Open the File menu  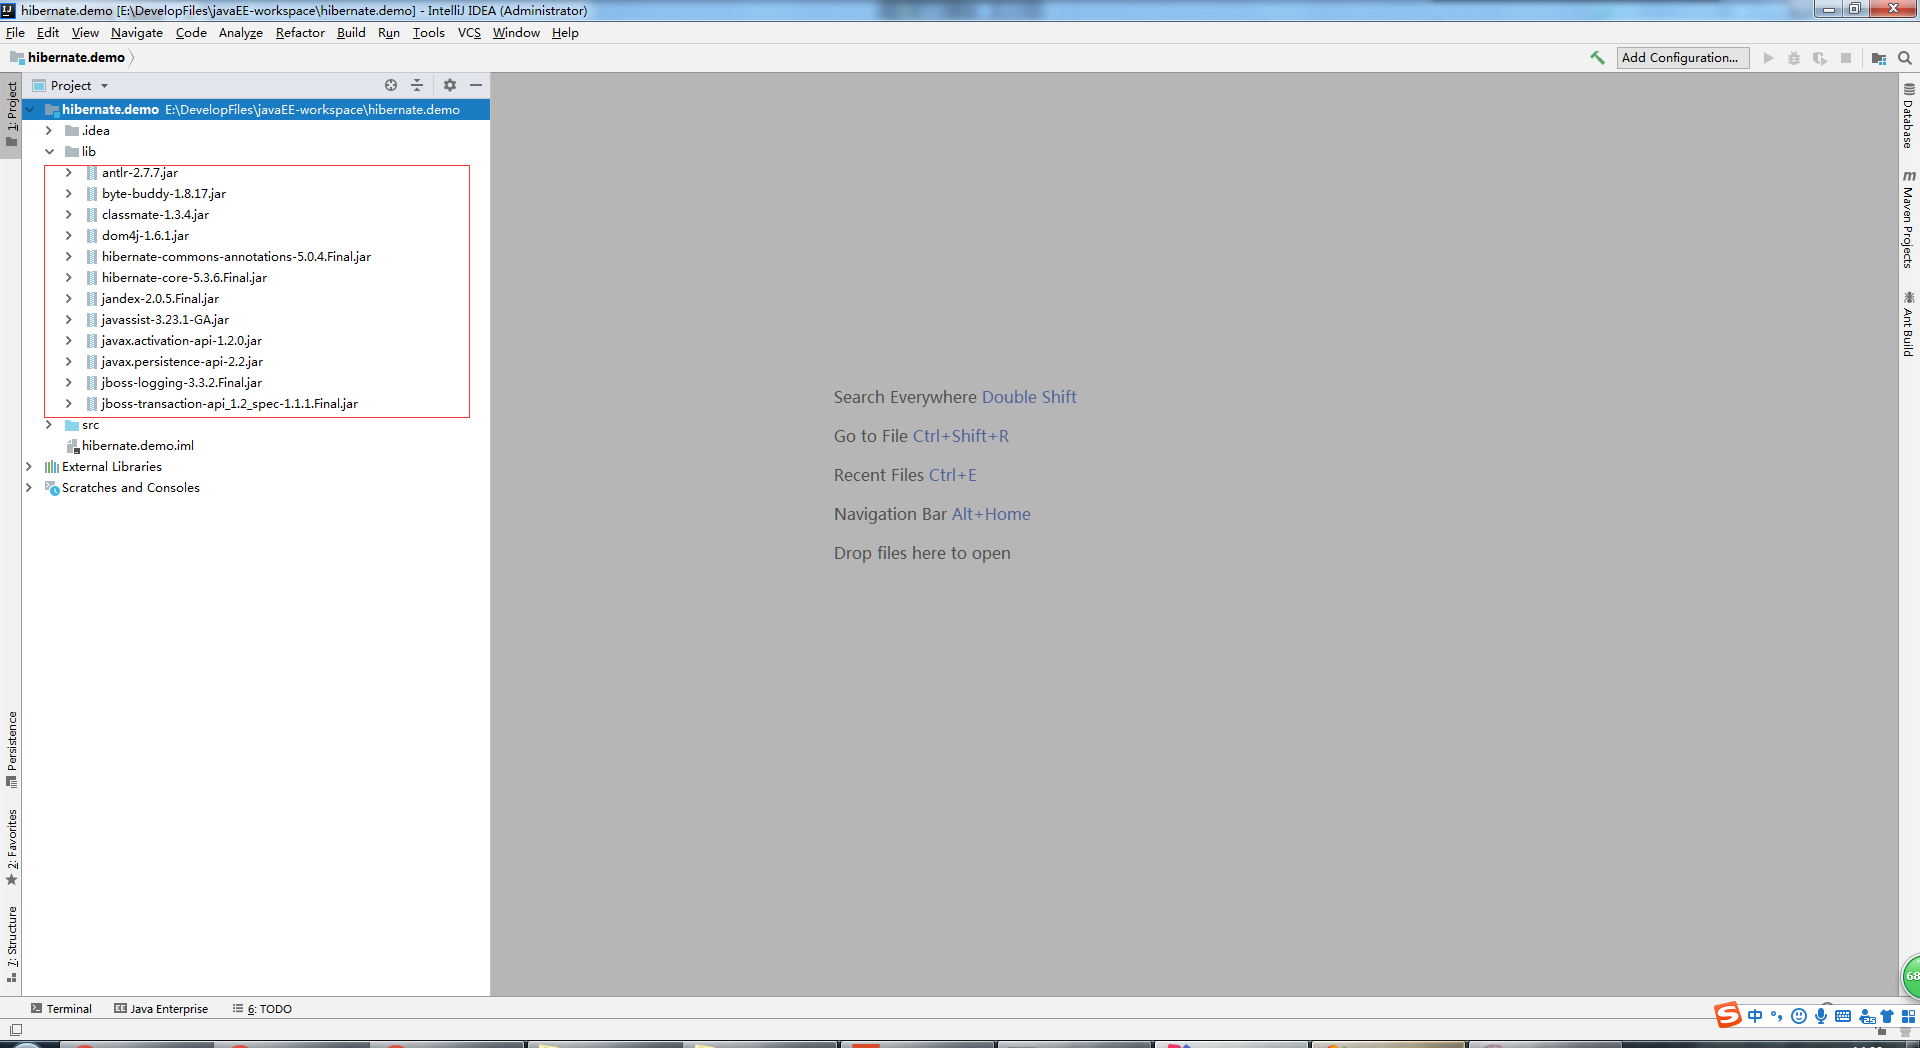pos(15,33)
